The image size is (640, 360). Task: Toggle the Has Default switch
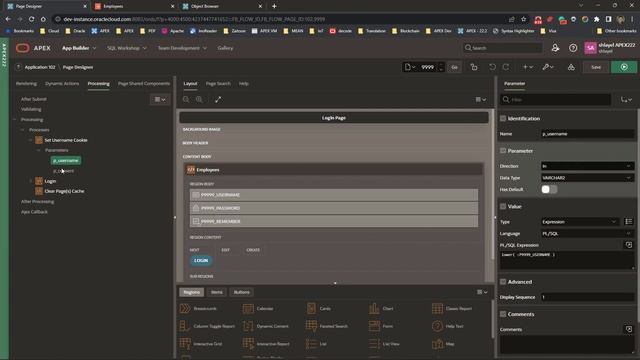[549, 189]
